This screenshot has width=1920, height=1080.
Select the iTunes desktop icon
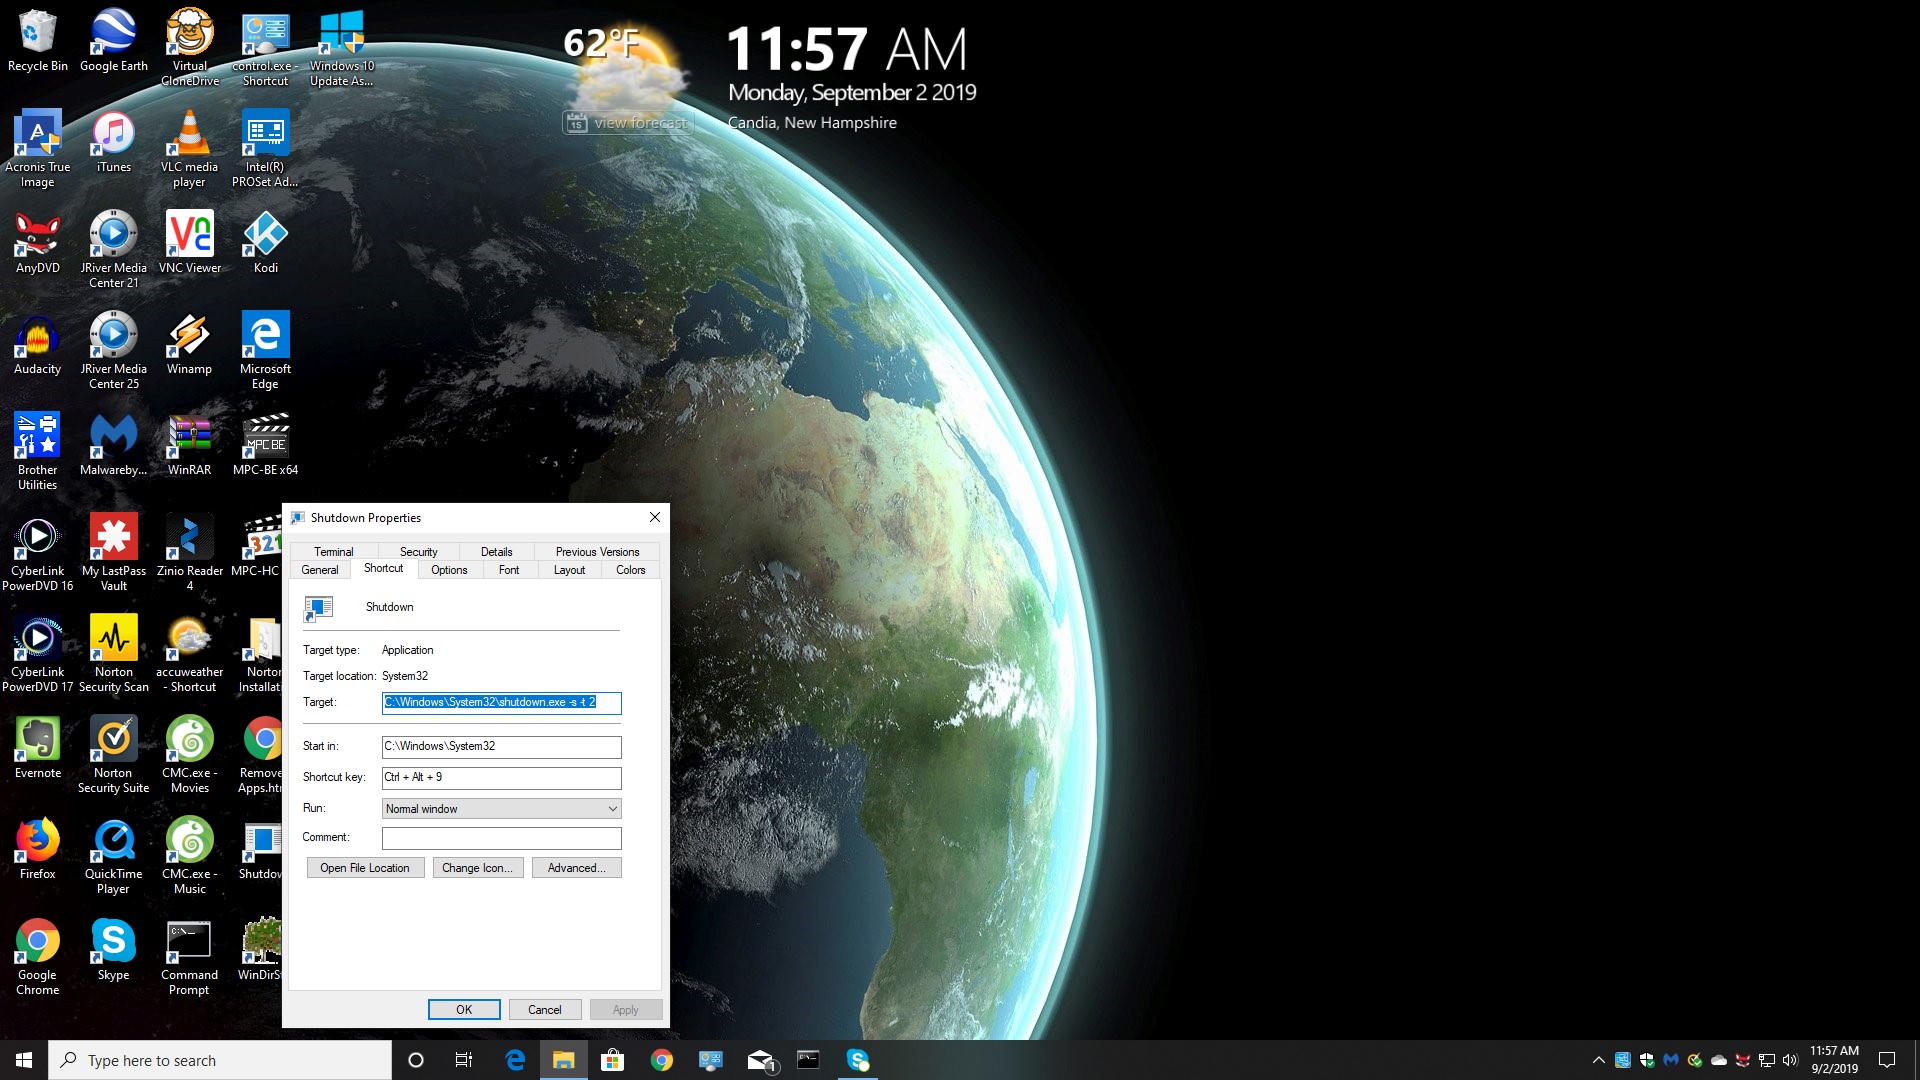[114, 142]
